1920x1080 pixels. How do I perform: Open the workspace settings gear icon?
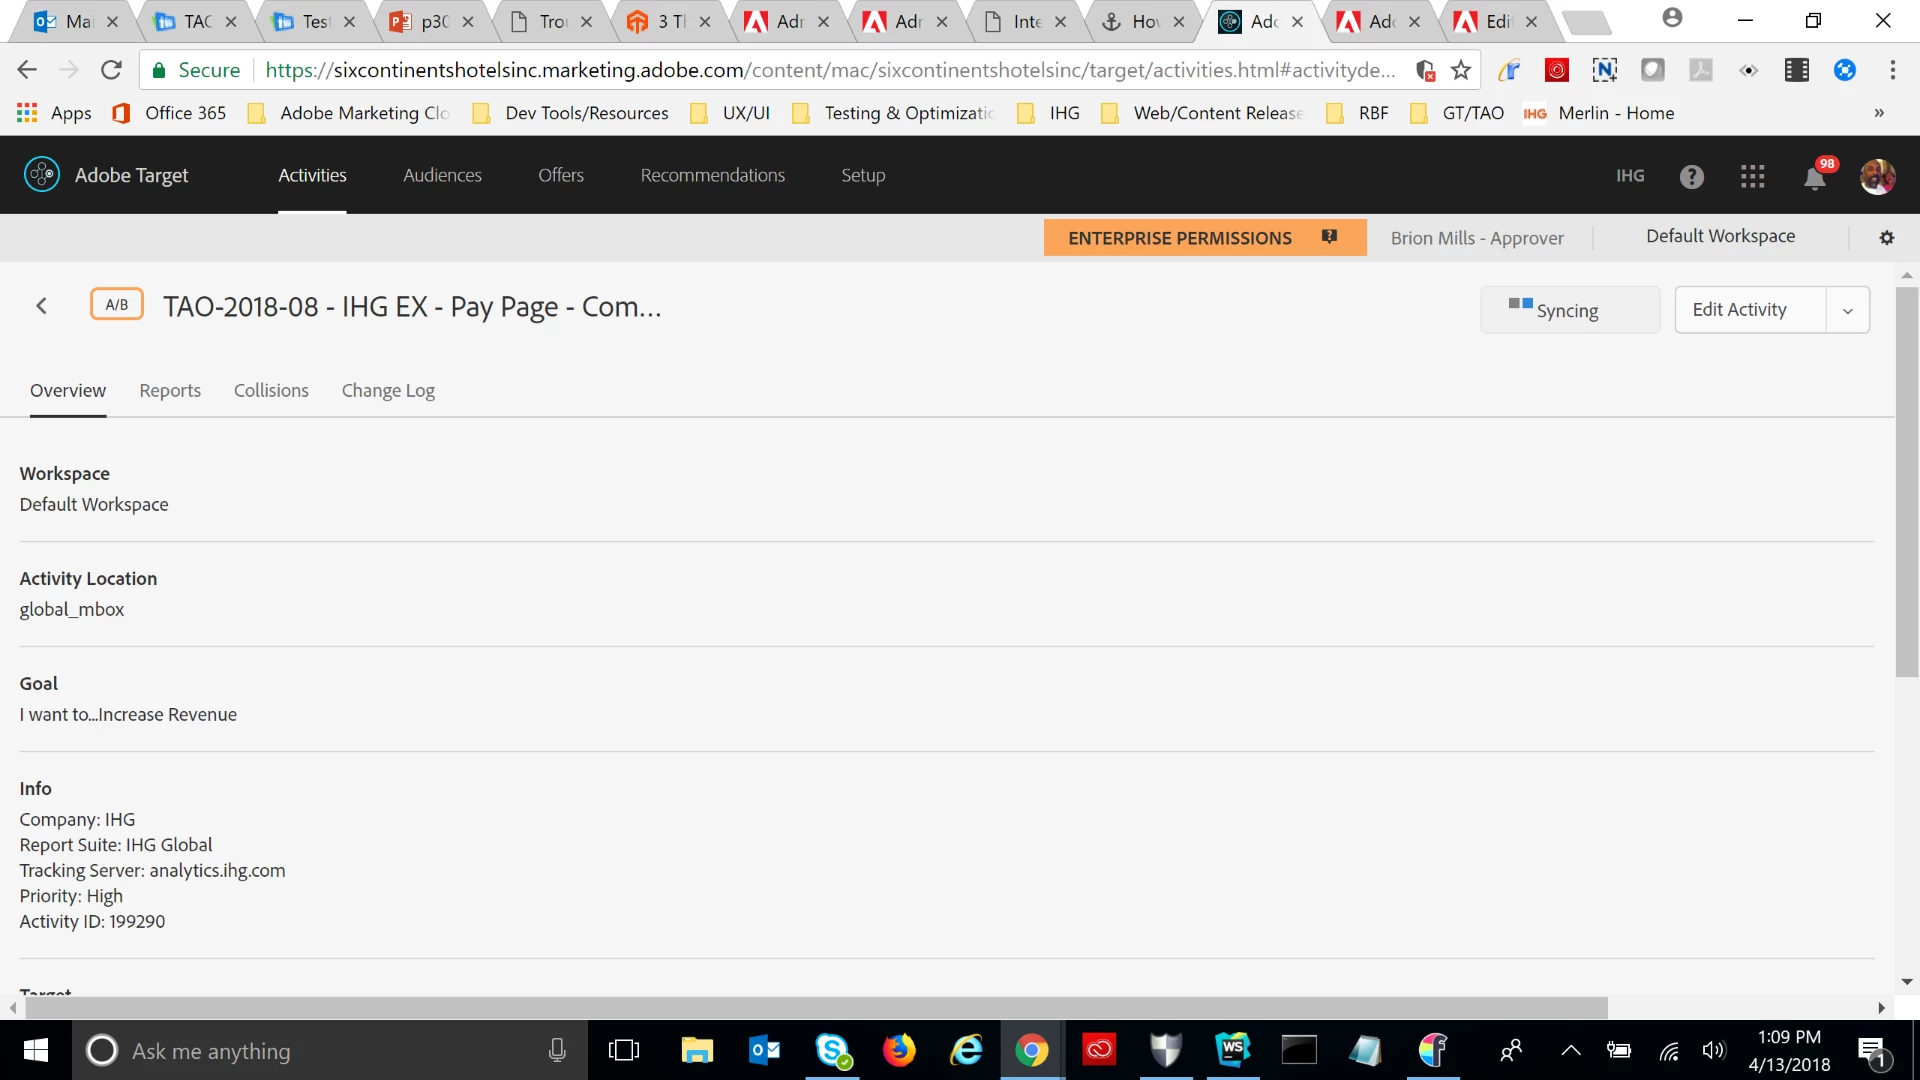[x=1886, y=238]
